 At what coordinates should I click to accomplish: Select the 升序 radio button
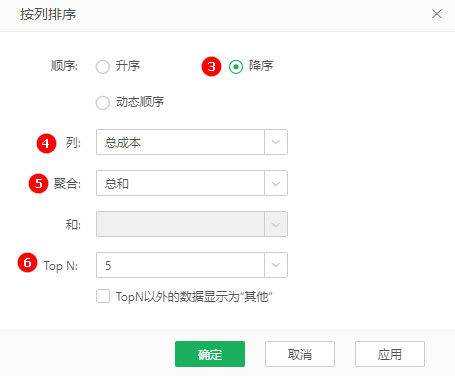click(103, 67)
